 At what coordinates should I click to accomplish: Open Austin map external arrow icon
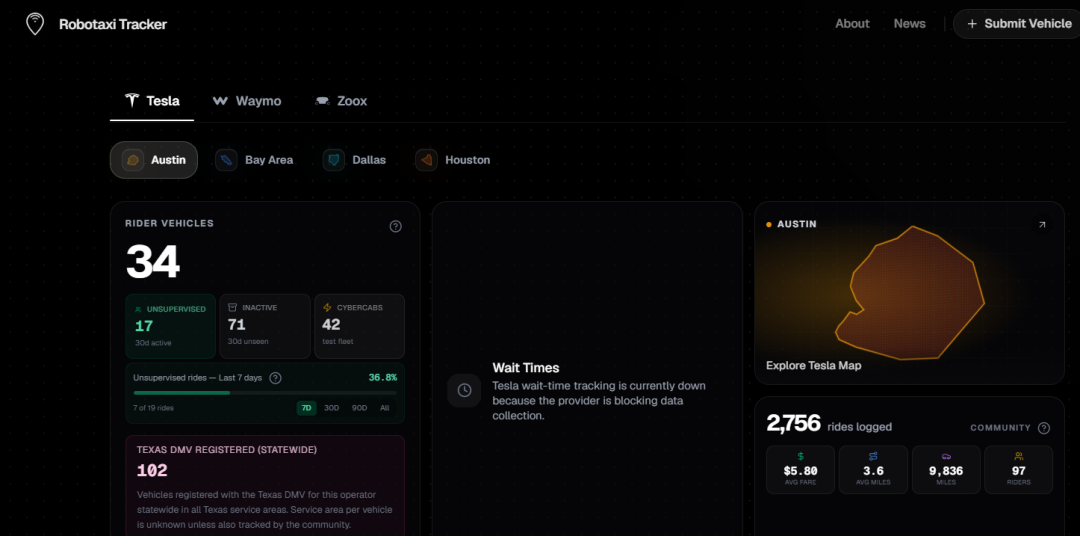click(1041, 225)
